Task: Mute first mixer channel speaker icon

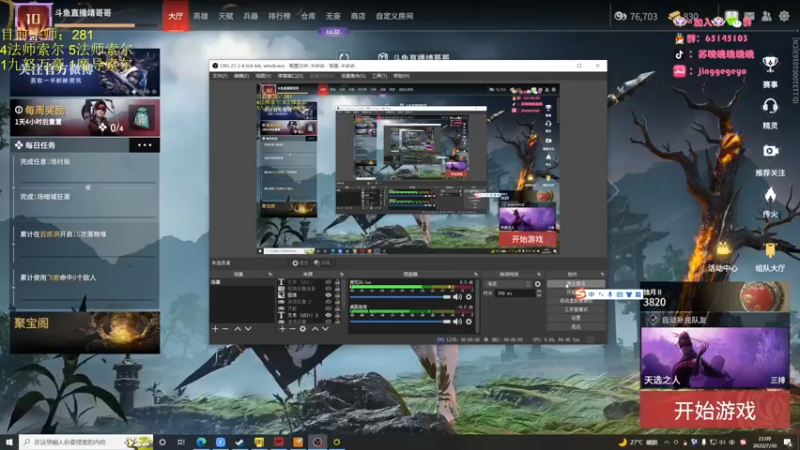Action: pyautogui.click(x=457, y=296)
